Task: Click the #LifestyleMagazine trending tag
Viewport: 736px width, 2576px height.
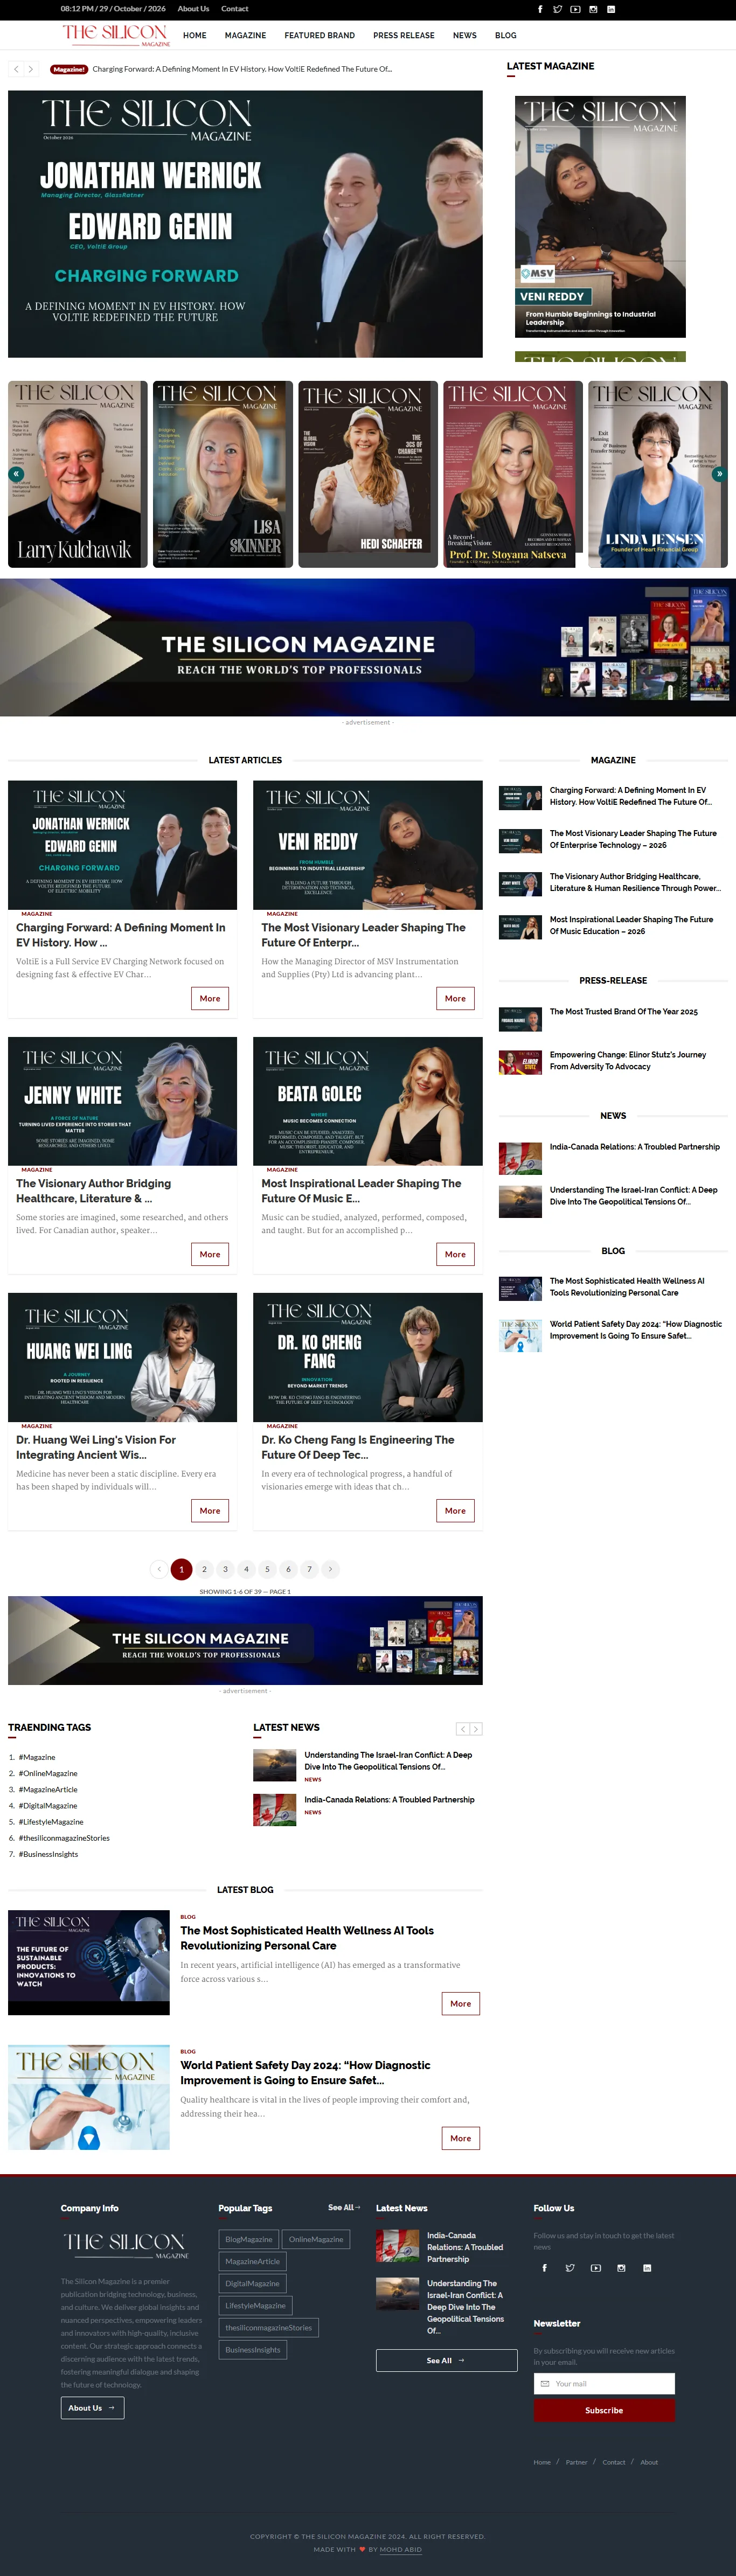Action: point(51,1822)
